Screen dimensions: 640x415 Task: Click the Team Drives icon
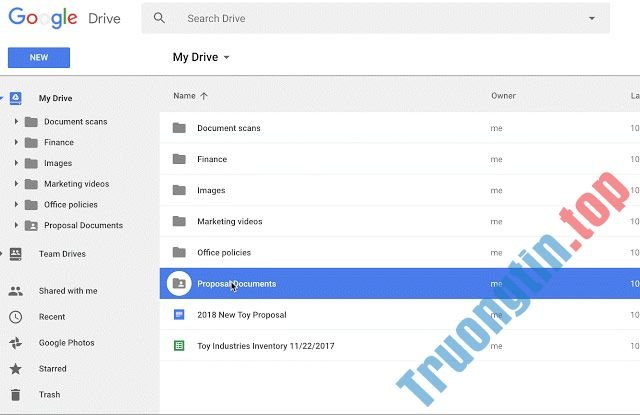point(16,254)
